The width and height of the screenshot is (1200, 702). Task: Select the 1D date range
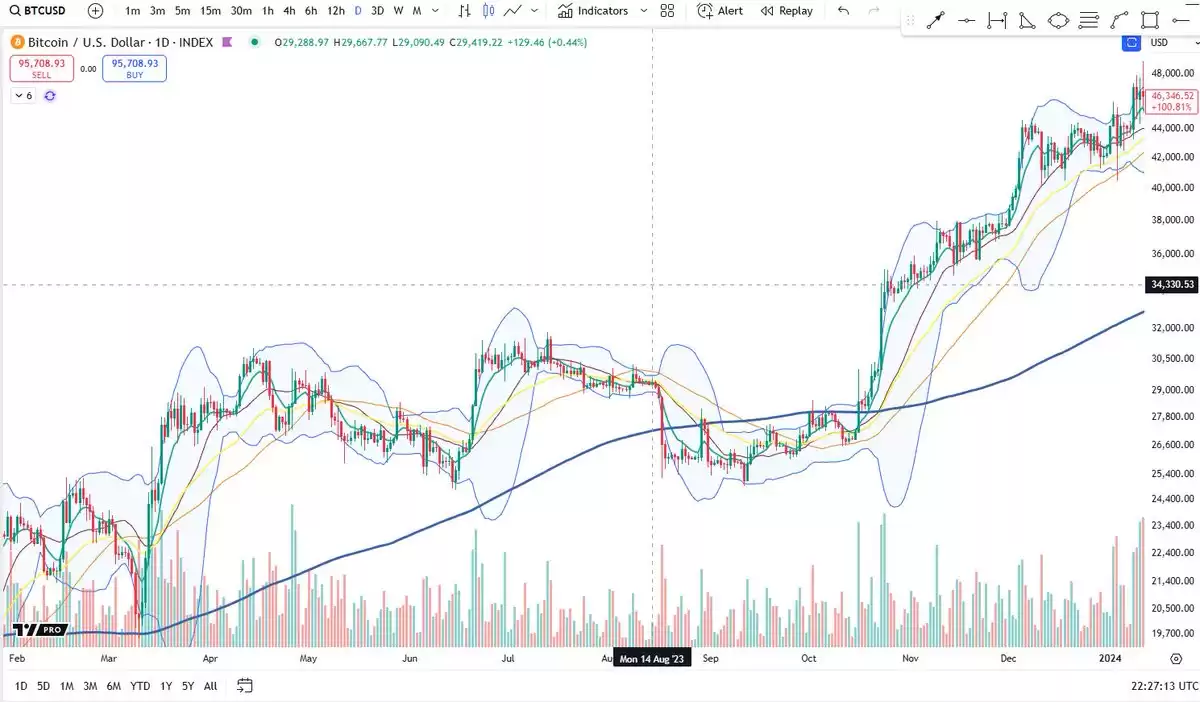pyautogui.click(x=21, y=686)
